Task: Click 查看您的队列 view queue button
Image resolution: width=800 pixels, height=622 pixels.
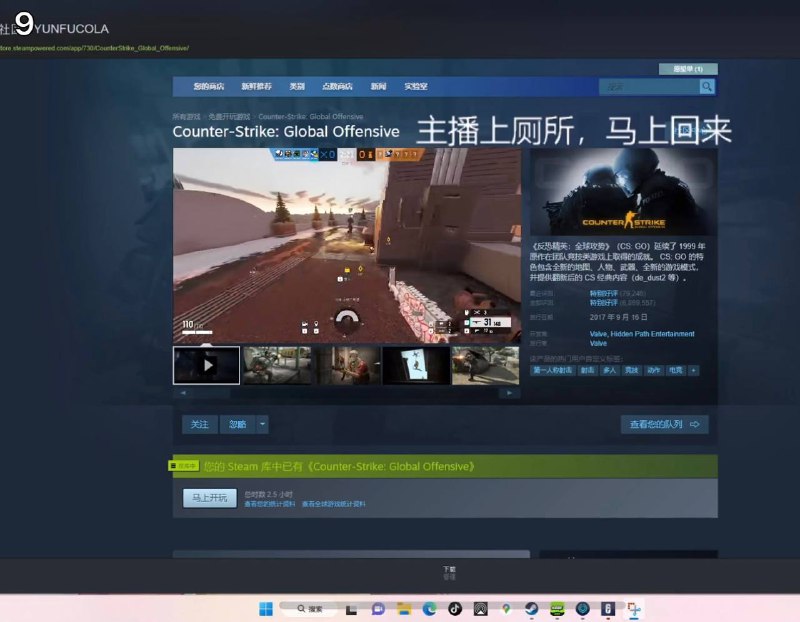Action: [664, 424]
